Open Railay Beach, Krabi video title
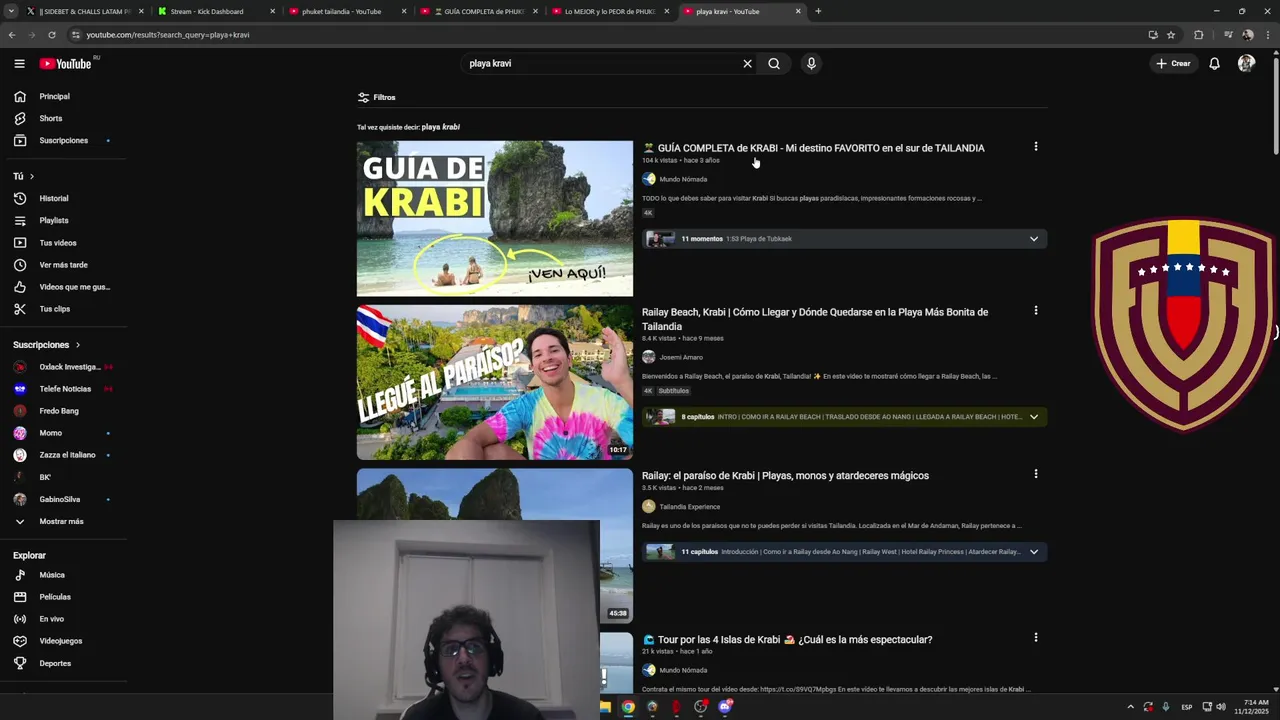The image size is (1280, 720). 815,319
